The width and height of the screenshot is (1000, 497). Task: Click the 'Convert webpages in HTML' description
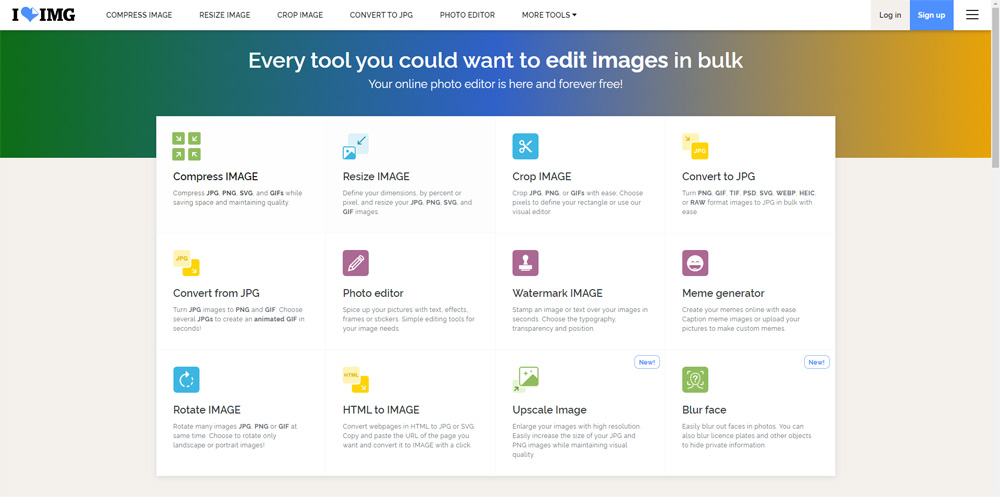pos(409,436)
